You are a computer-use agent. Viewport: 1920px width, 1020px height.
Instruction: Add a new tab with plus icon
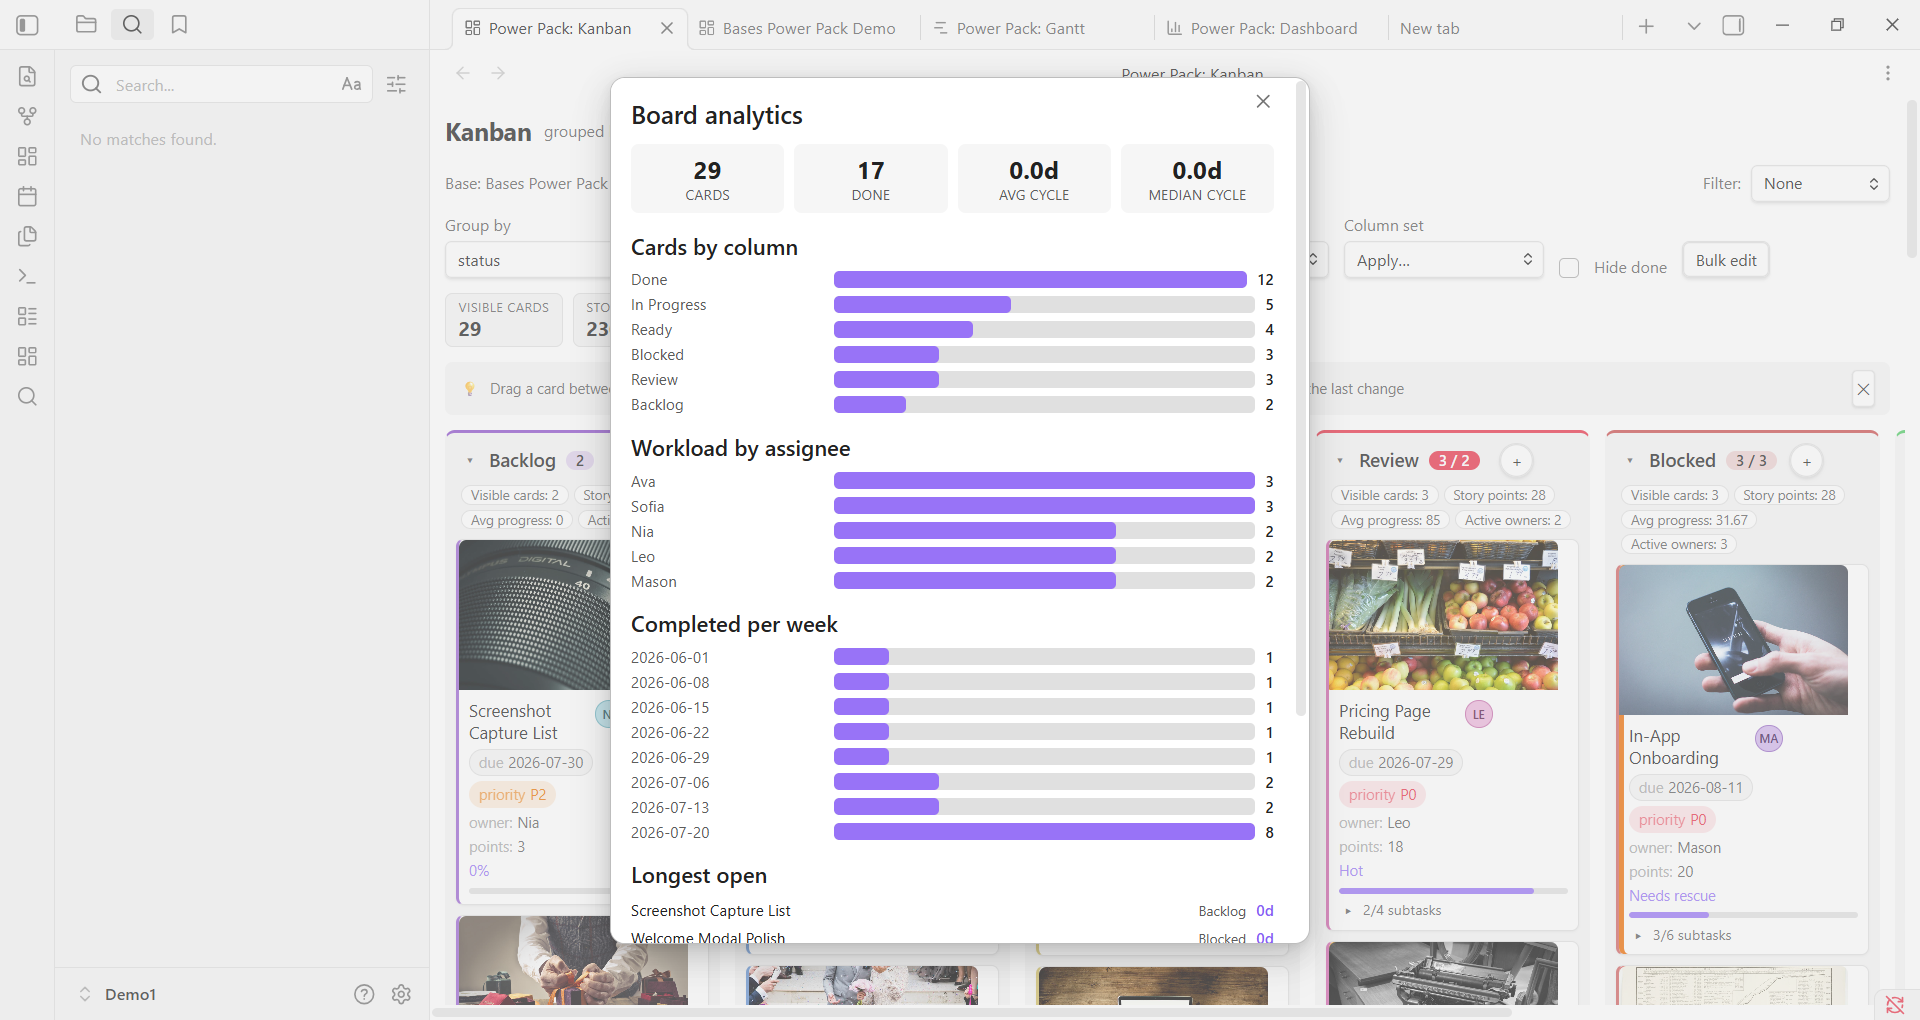tap(1646, 26)
